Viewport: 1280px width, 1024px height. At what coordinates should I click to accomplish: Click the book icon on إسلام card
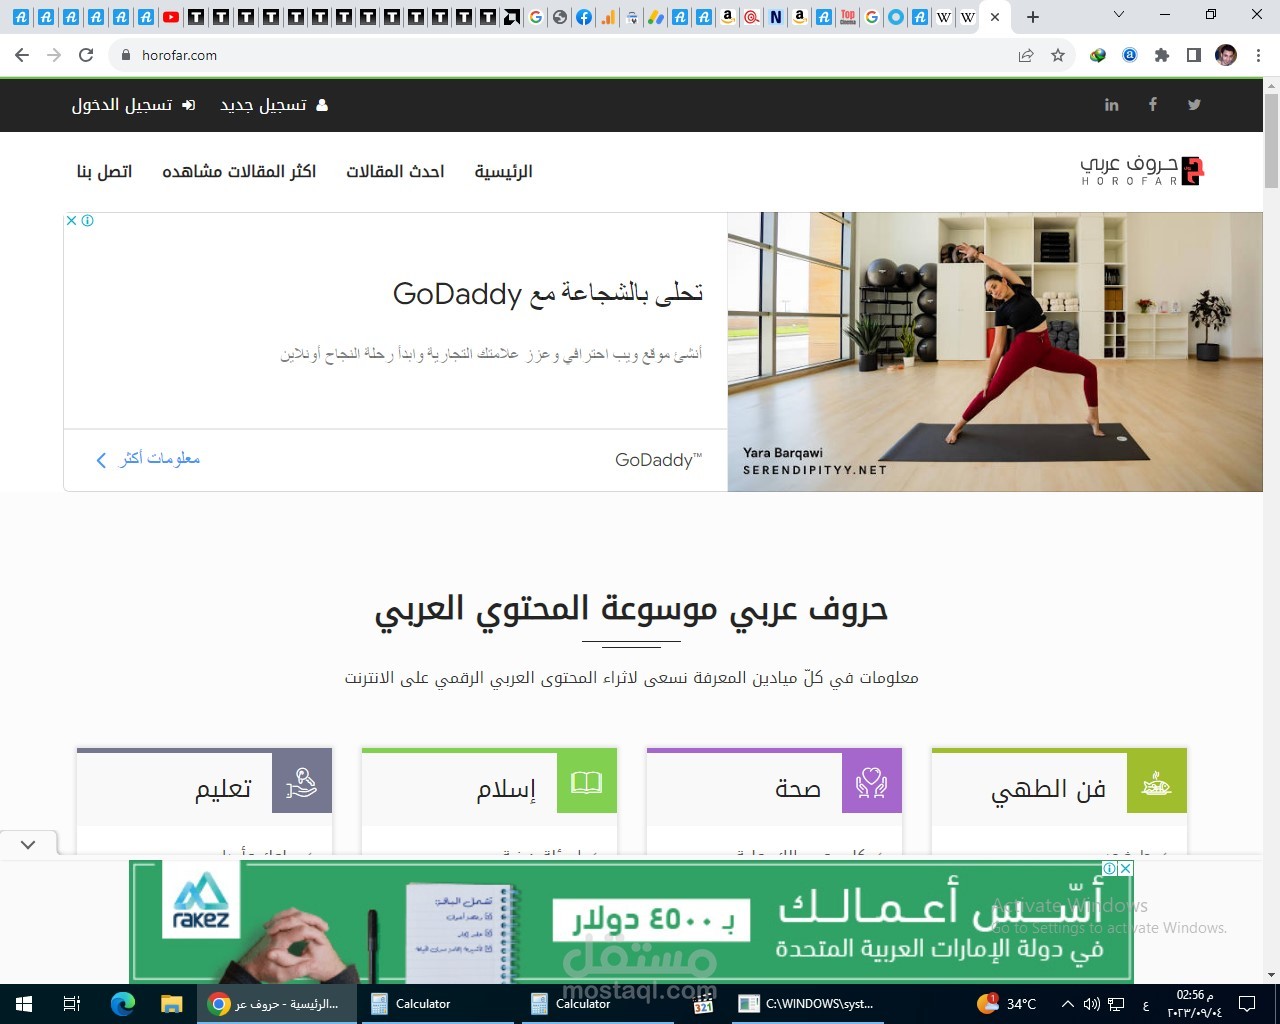[x=587, y=783]
